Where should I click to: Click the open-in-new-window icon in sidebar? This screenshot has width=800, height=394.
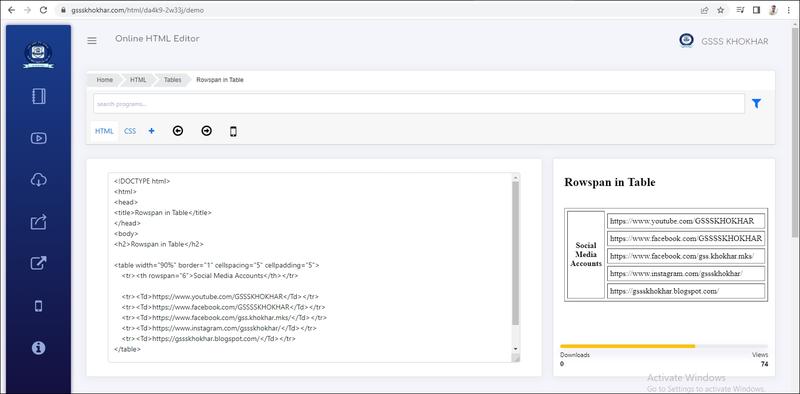pyautogui.click(x=39, y=263)
